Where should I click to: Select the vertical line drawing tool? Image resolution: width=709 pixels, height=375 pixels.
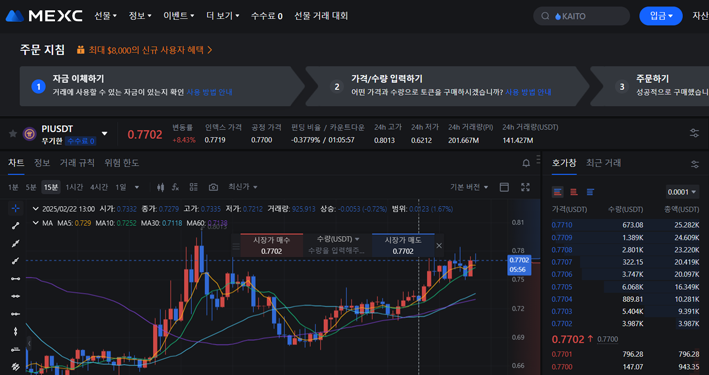click(16, 331)
